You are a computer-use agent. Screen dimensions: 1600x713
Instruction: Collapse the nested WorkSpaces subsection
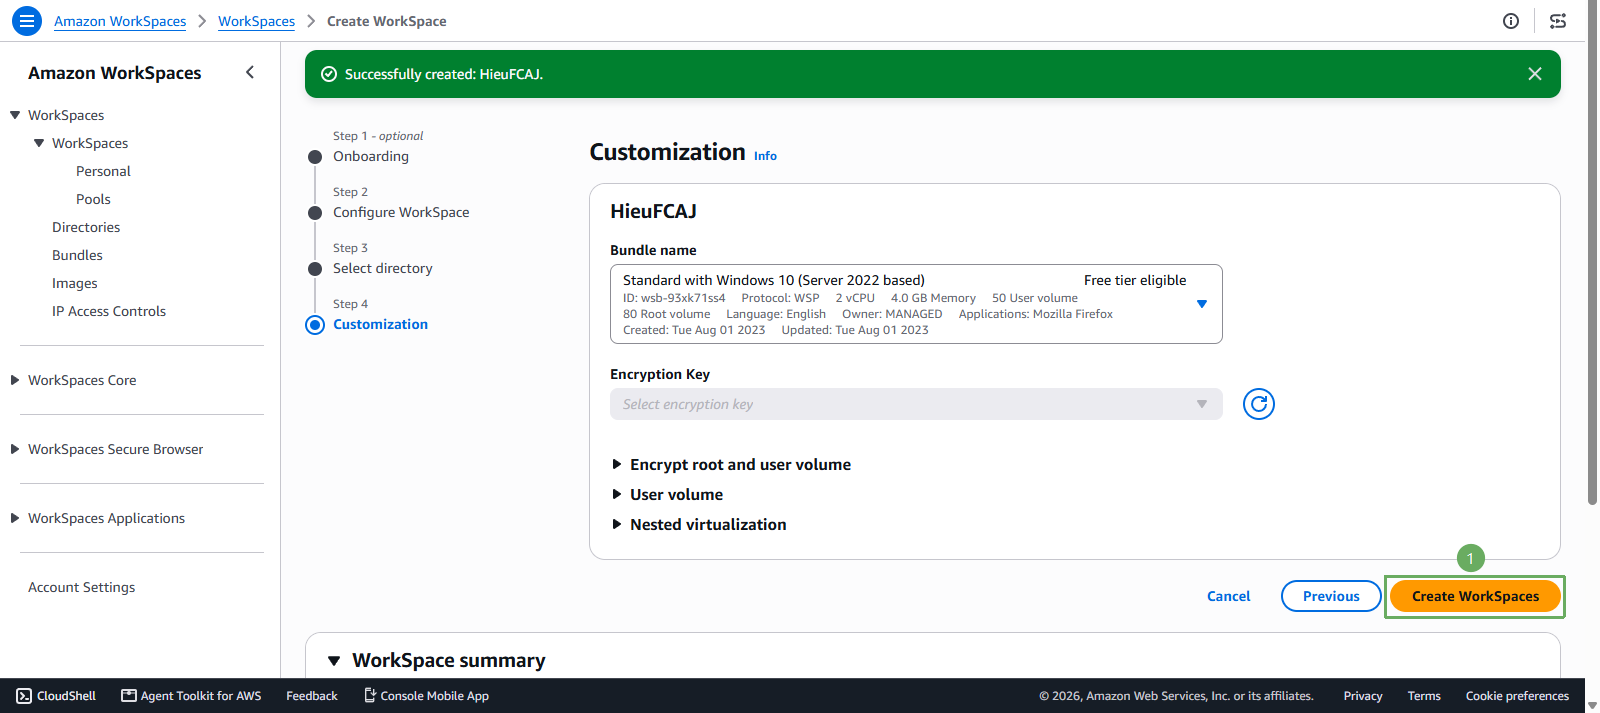(x=39, y=143)
